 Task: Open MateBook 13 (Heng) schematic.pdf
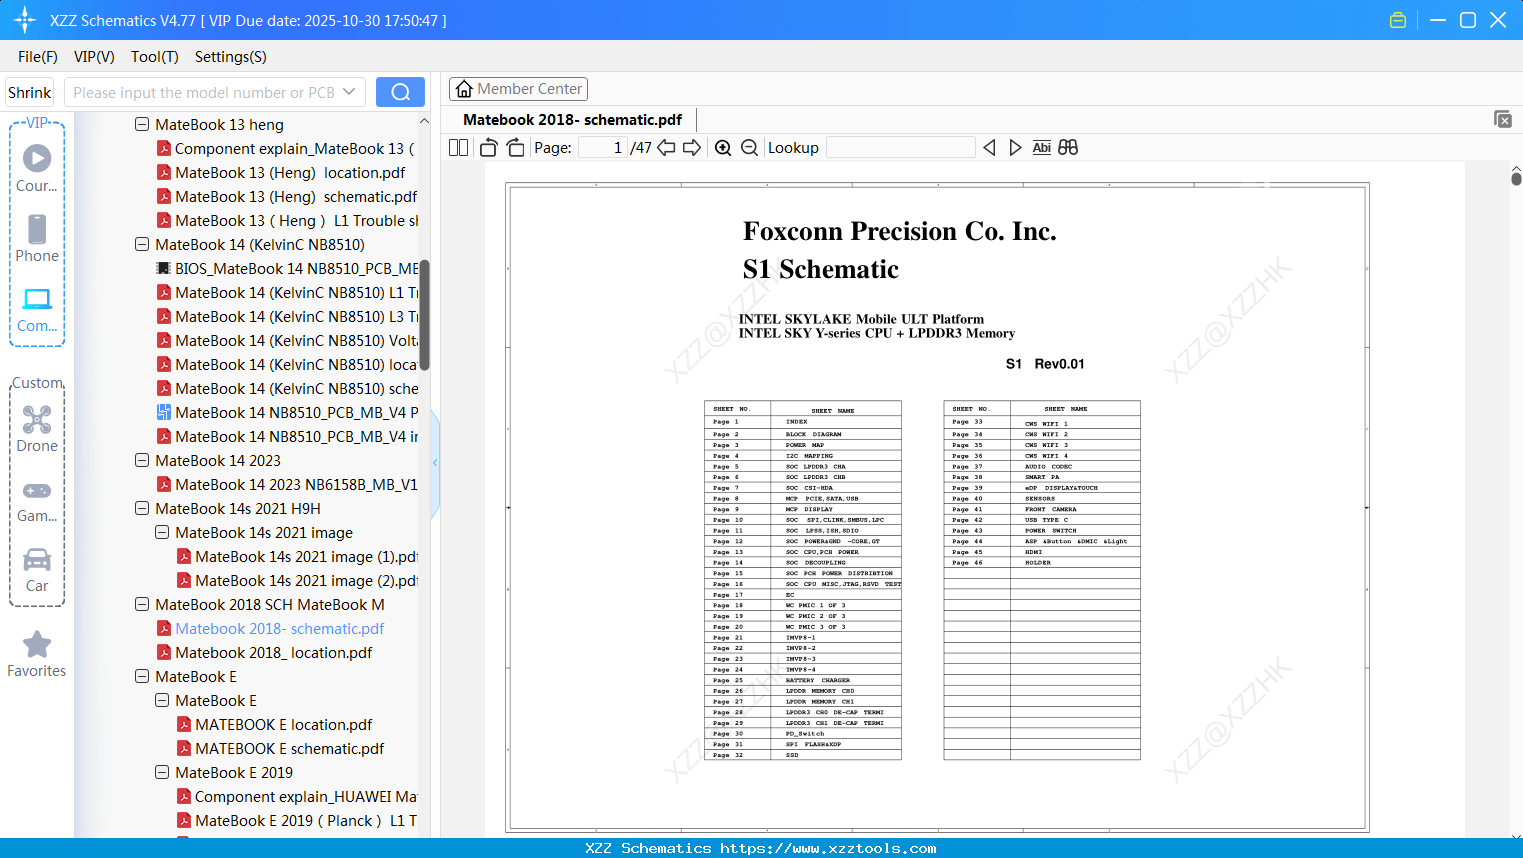(x=296, y=197)
